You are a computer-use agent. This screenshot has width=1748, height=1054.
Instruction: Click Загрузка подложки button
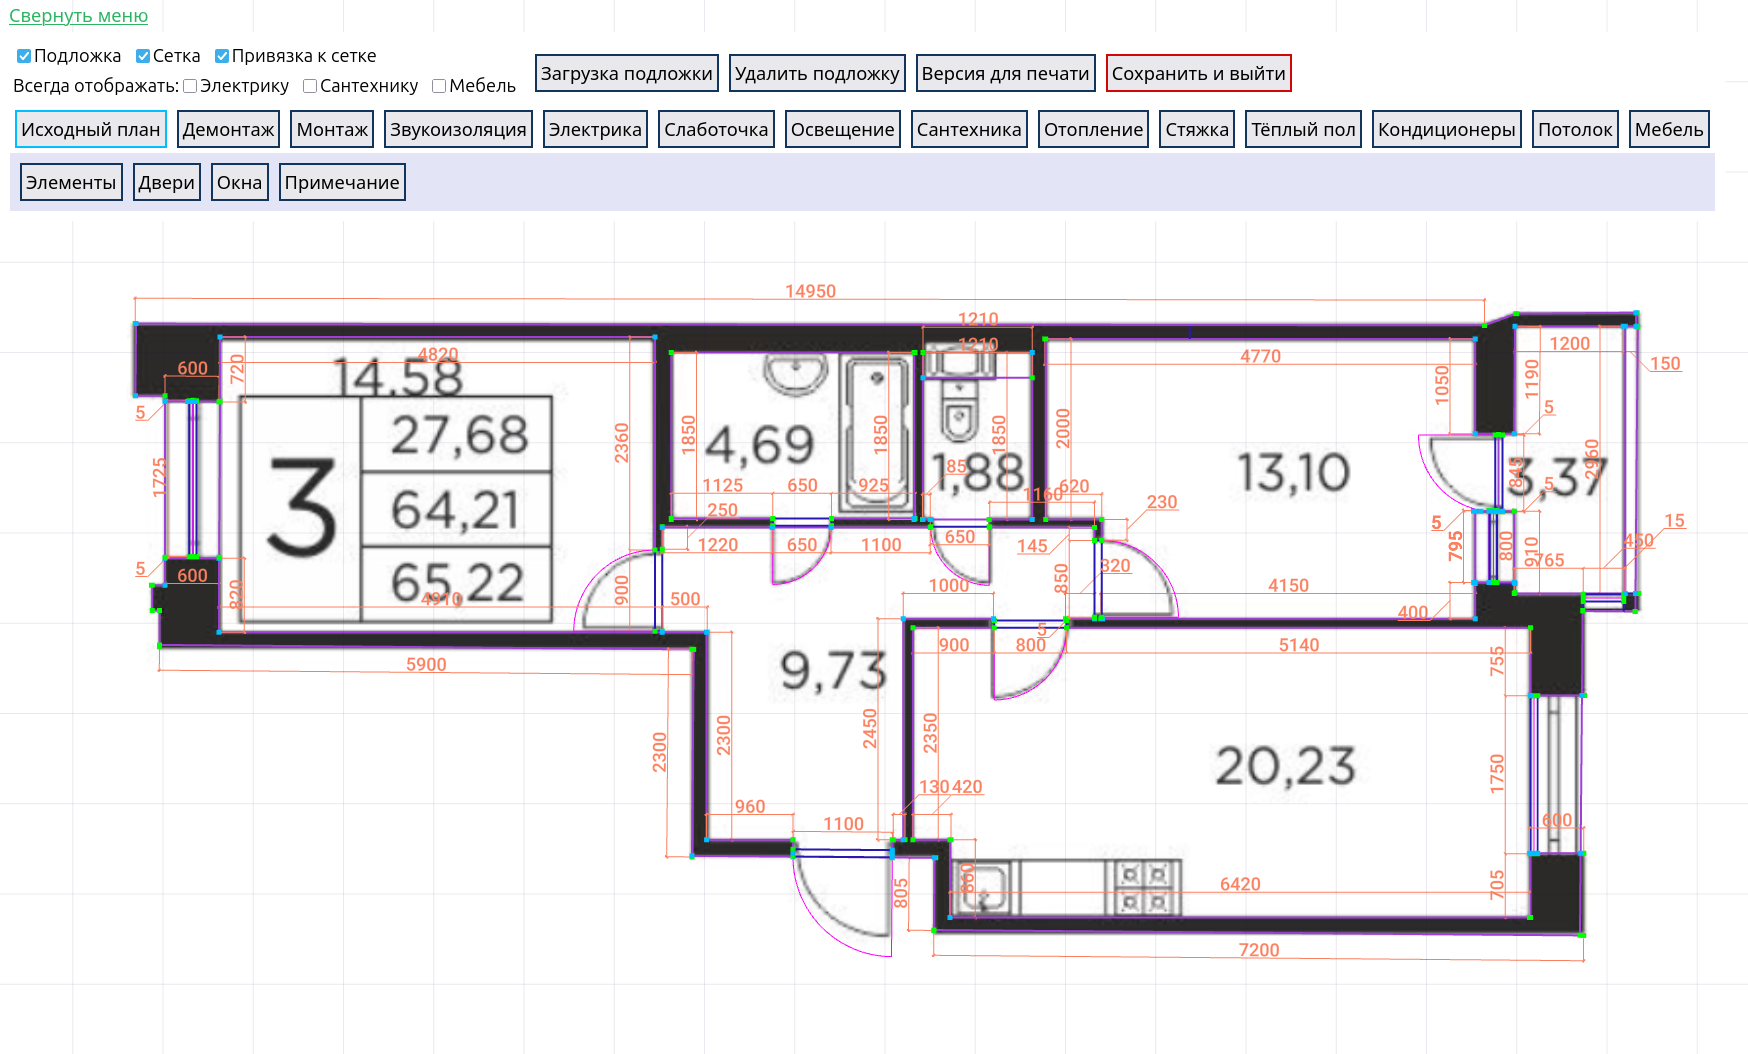(627, 73)
